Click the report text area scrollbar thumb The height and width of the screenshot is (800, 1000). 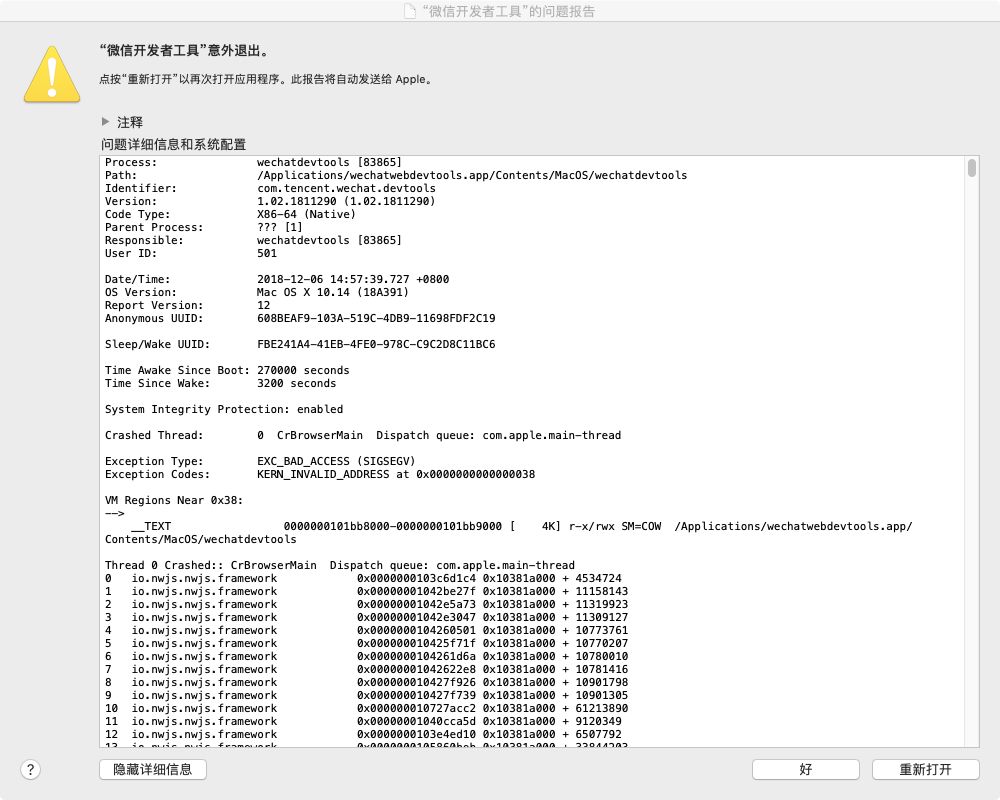(971, 168)
